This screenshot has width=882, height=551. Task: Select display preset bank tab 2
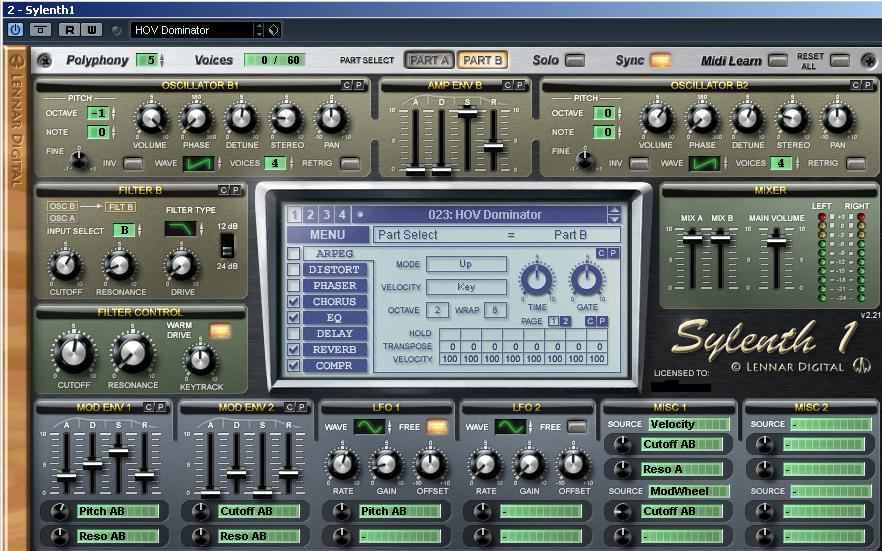coord(310,214)
